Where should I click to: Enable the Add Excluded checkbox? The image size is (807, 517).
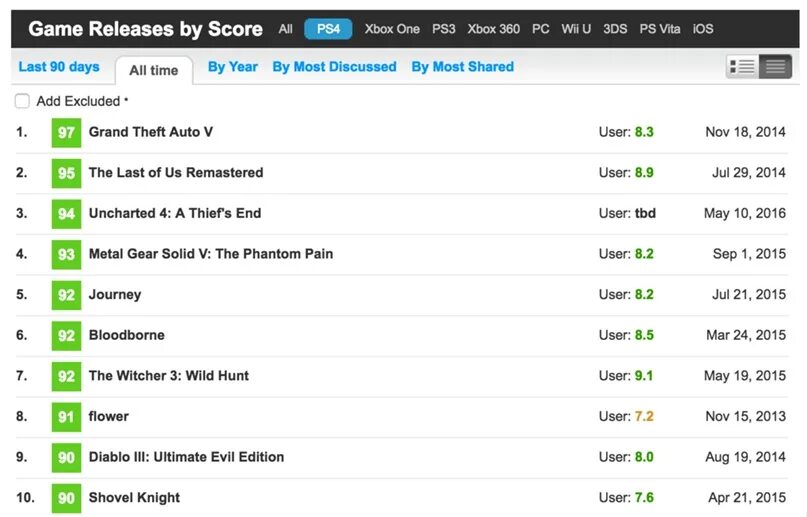(x=22, y=101)
